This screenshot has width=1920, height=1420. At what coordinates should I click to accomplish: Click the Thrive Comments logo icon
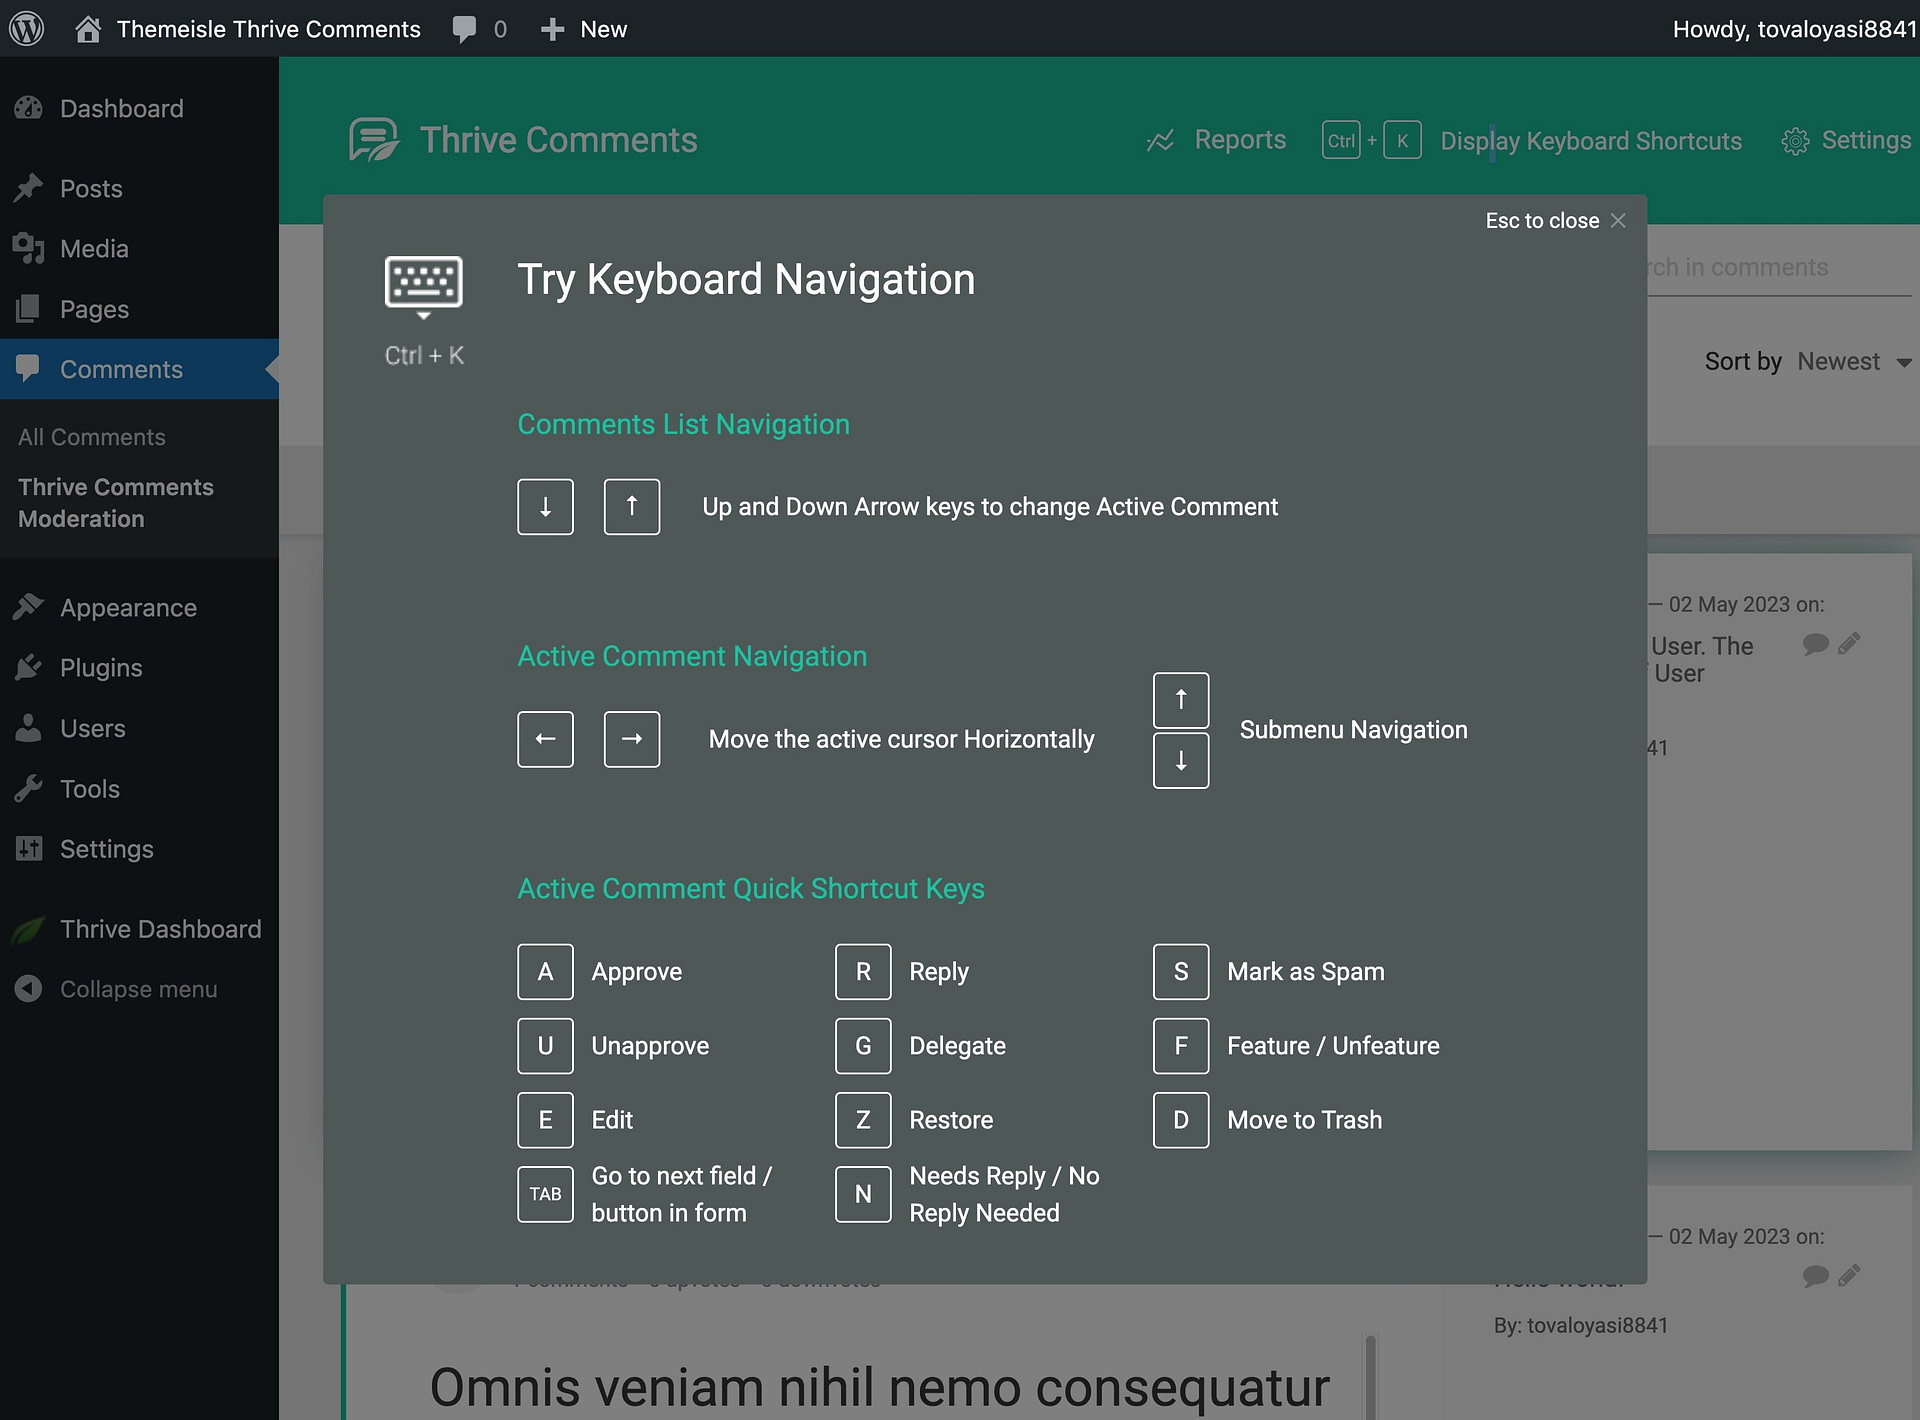pyautogui.click(x=373, y=140)
